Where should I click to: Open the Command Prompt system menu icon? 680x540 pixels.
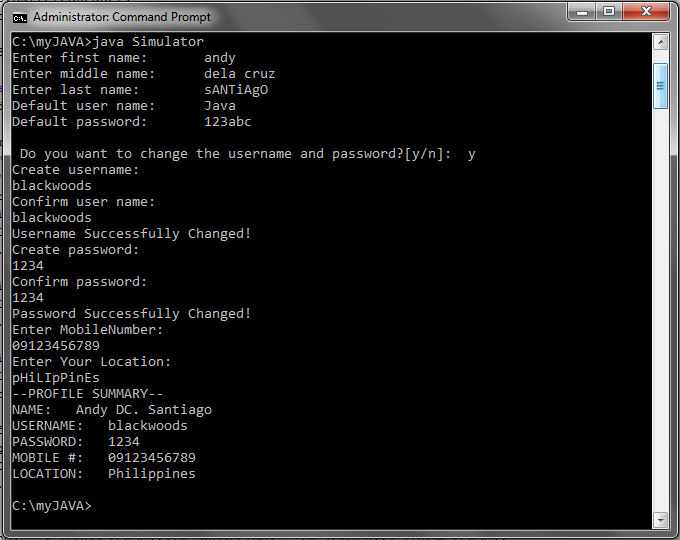(x=20, y=17)
